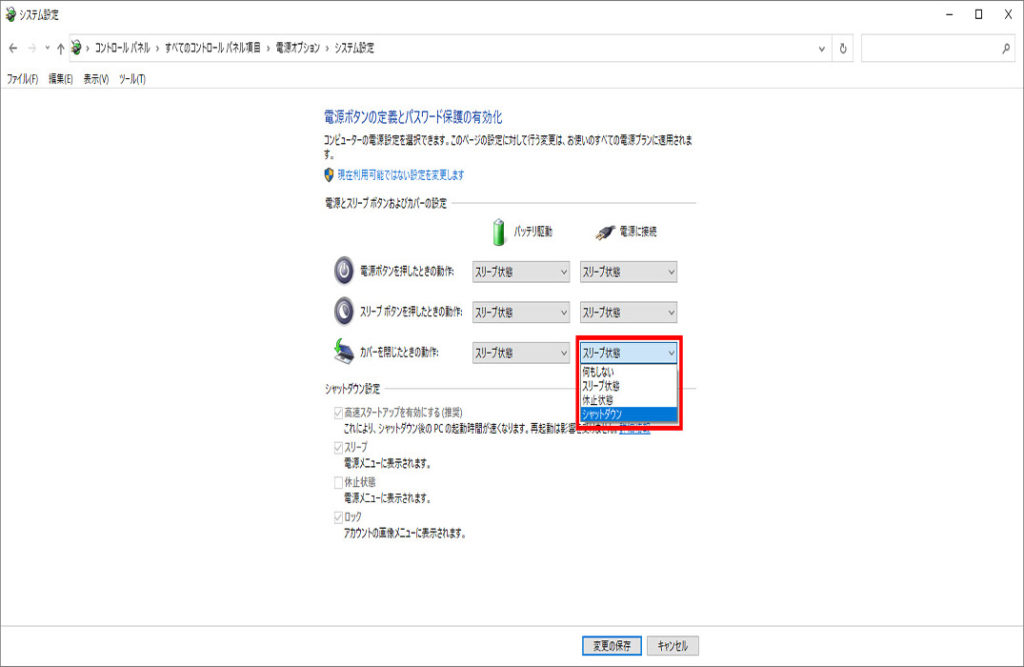Toggle the 休止状態 checkbox
The image size is (1024, 667).
pos(338,482)
